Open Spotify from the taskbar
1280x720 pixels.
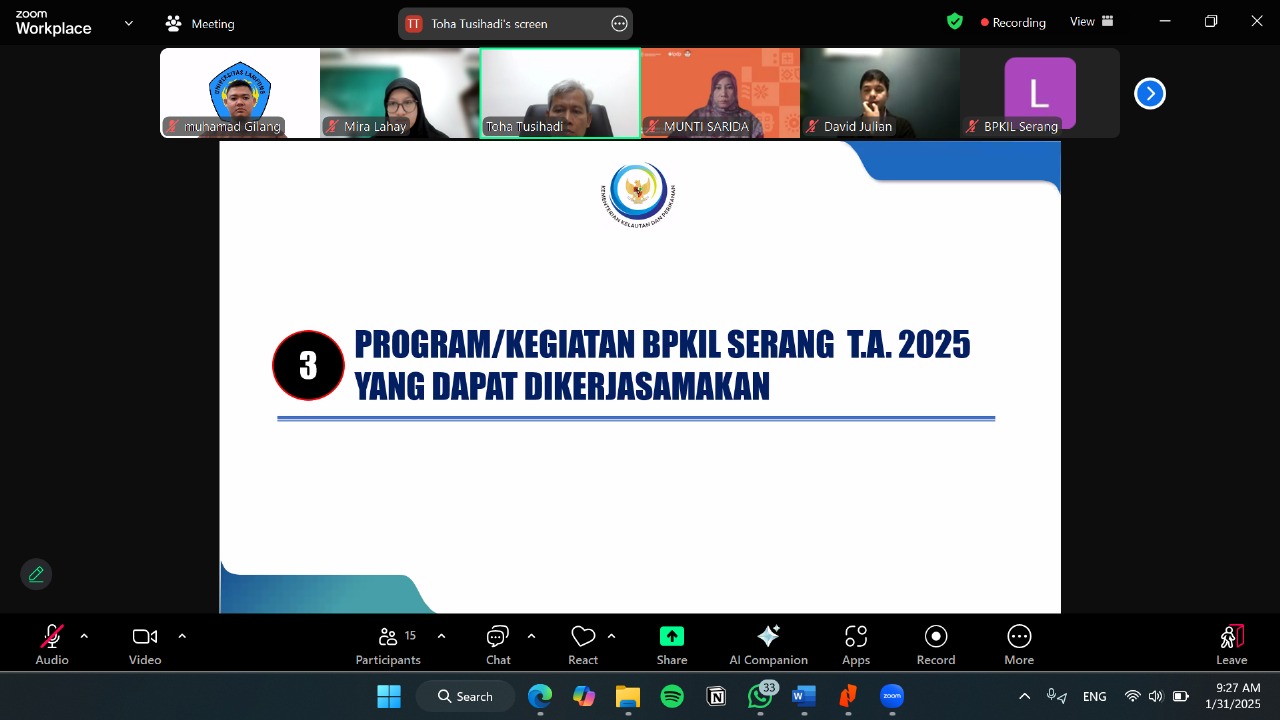pyautogui.click(x=672, y=696)
